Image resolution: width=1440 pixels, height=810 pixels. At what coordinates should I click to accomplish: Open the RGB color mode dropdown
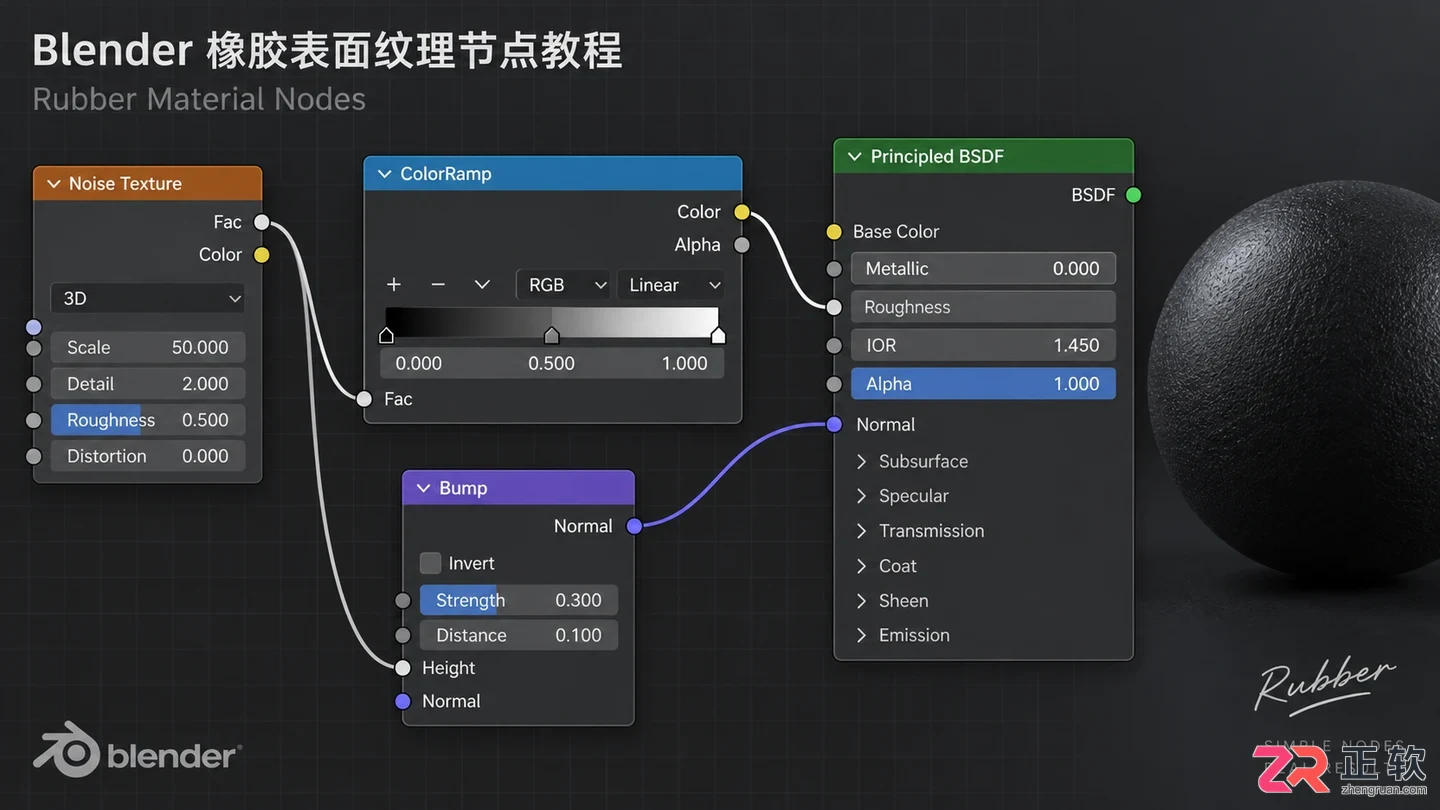coord(563,285)
